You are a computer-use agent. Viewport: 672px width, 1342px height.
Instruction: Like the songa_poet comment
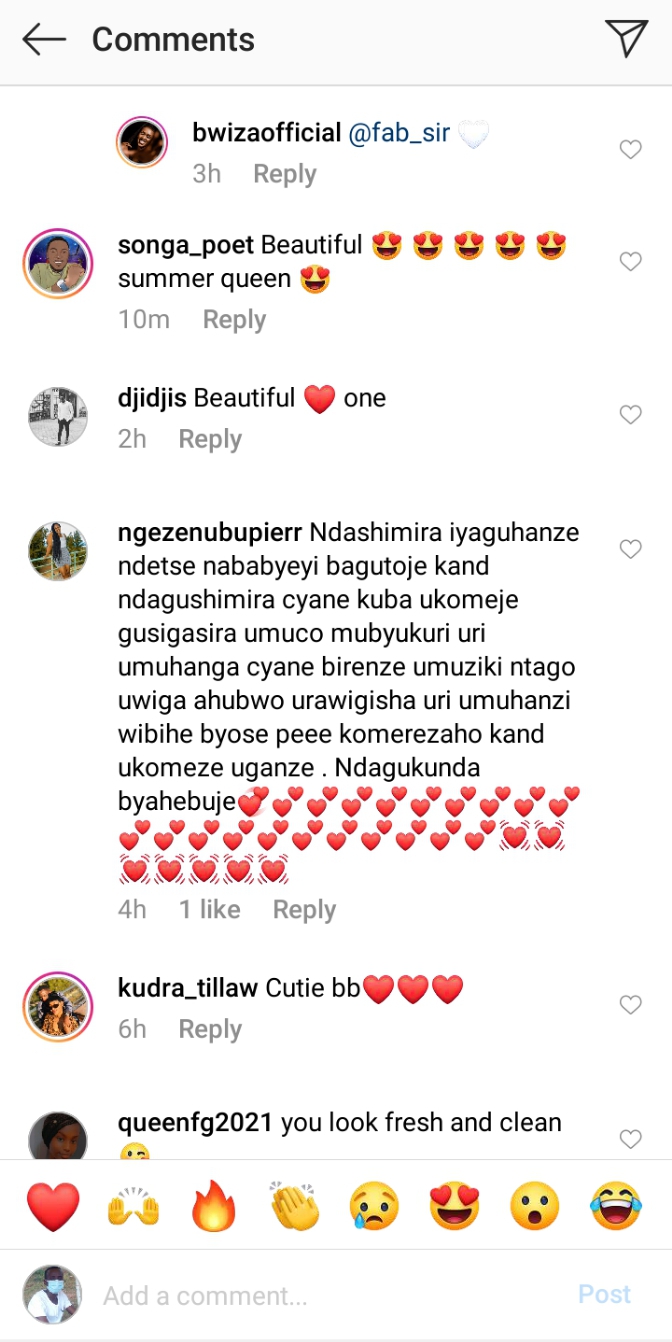coord(630,262)
